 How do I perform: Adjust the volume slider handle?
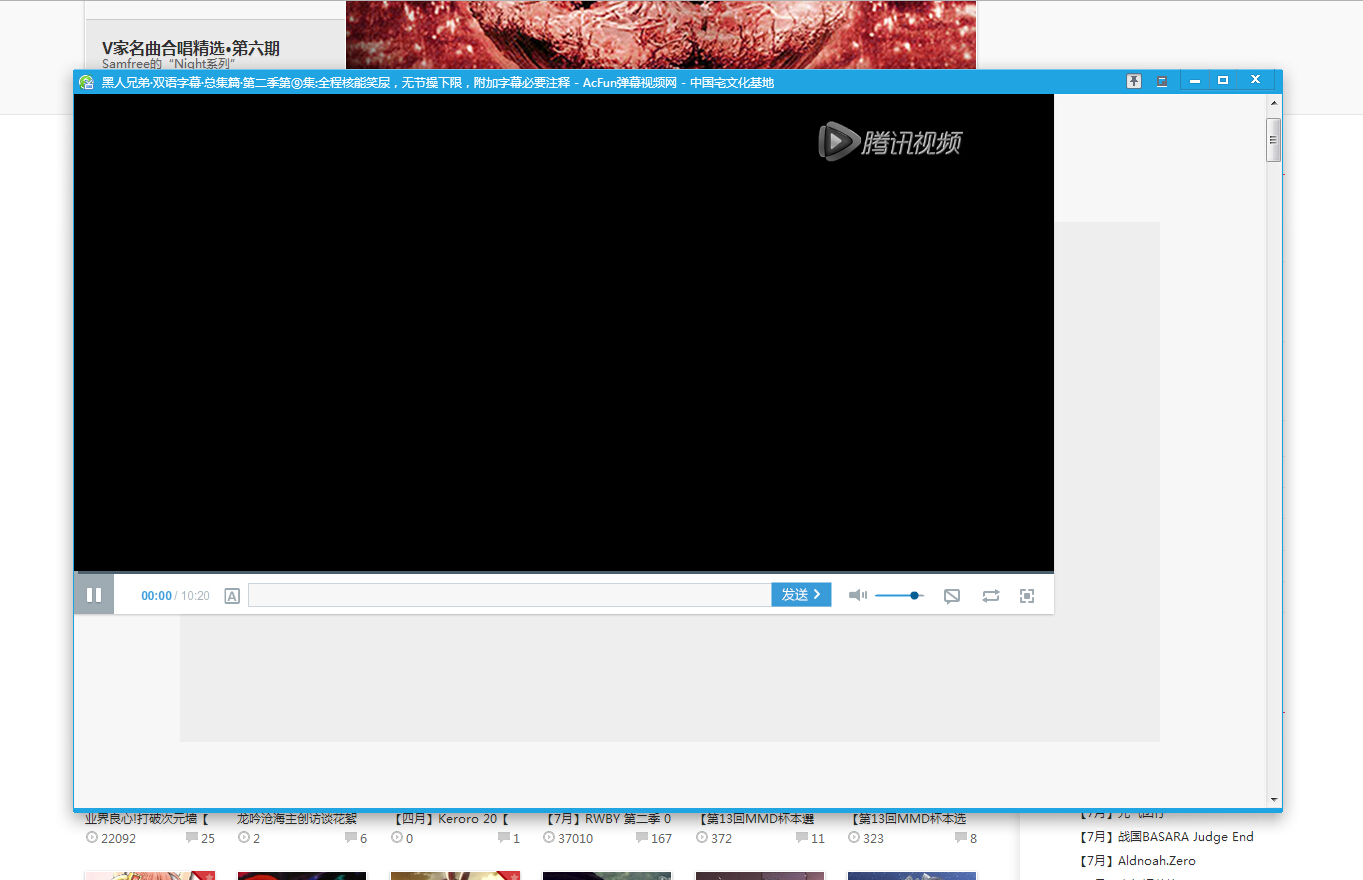pyautogui.click(x=914, y=595)
